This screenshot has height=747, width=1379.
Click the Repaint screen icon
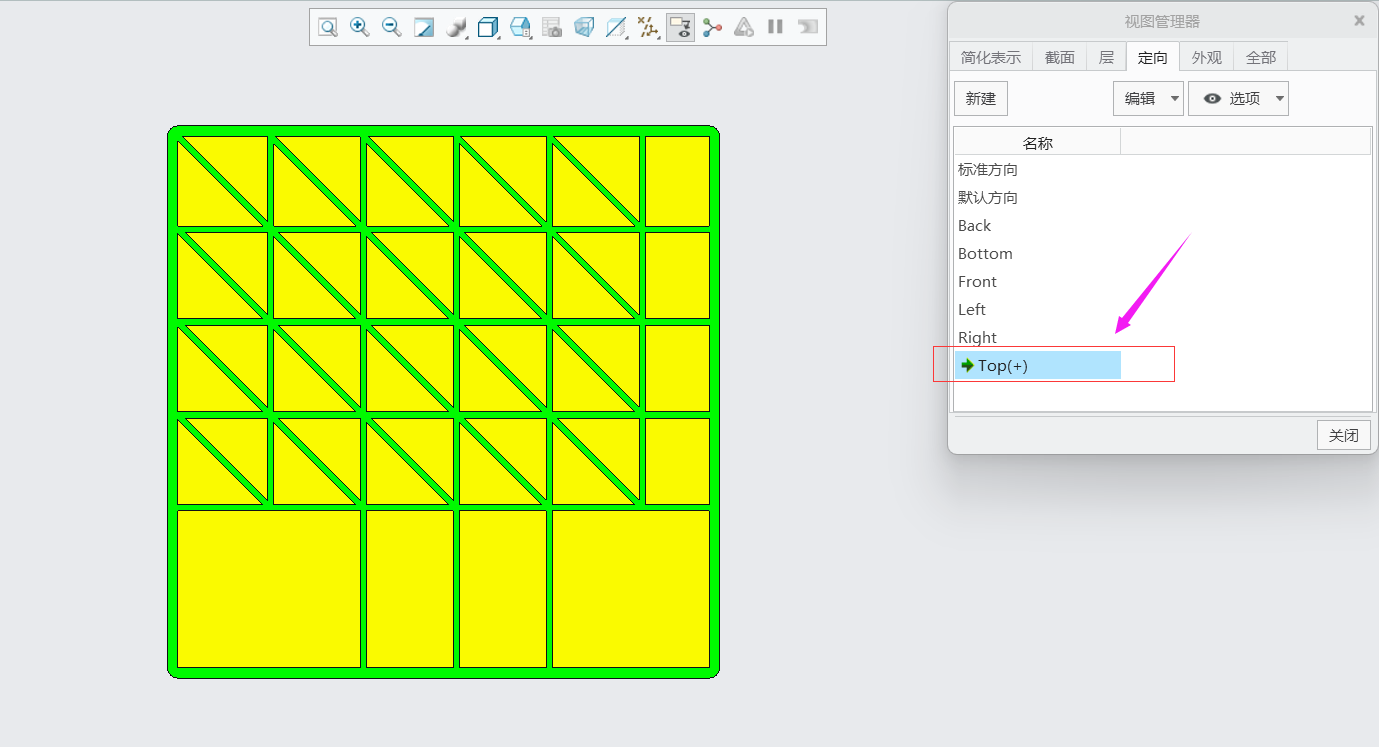424,27
